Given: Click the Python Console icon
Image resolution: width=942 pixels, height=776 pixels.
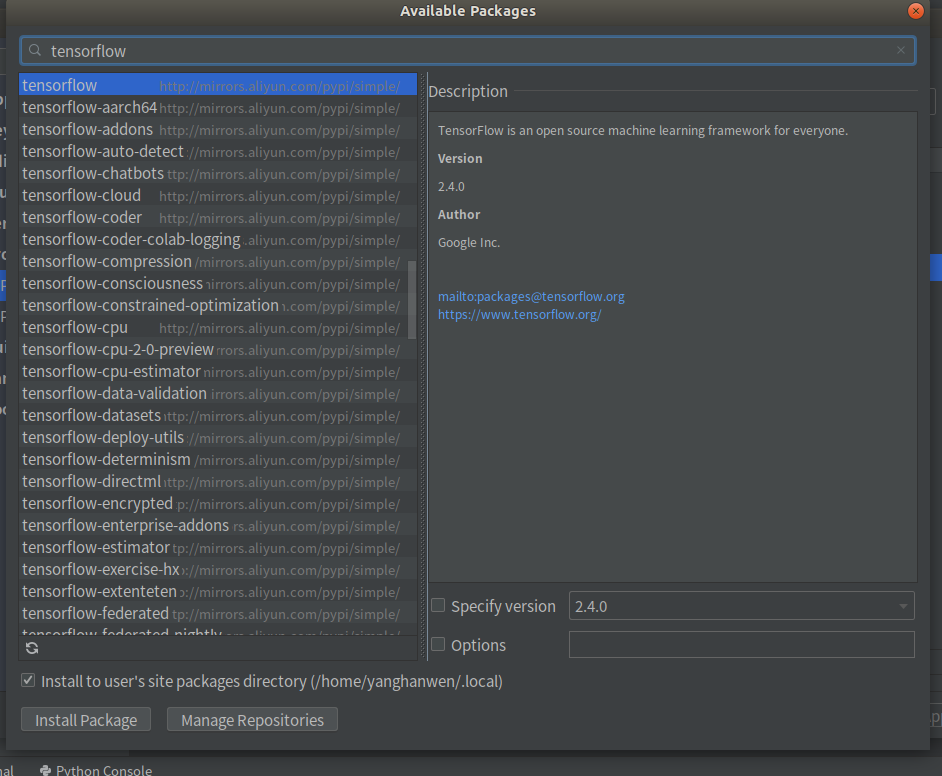Looking at the screenshot, I should pos(45,770).
